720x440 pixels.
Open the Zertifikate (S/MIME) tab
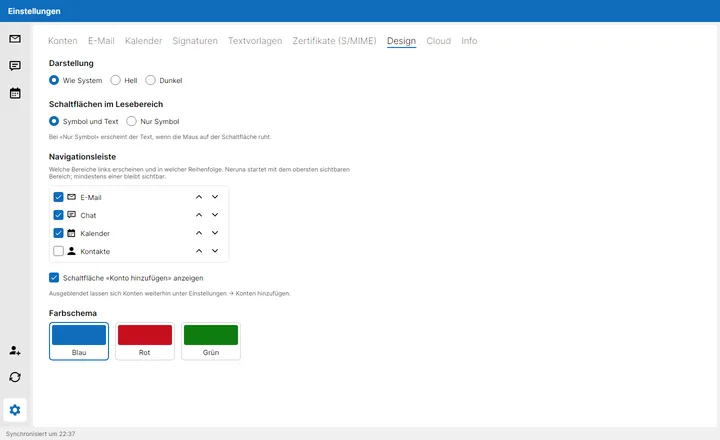334,41
